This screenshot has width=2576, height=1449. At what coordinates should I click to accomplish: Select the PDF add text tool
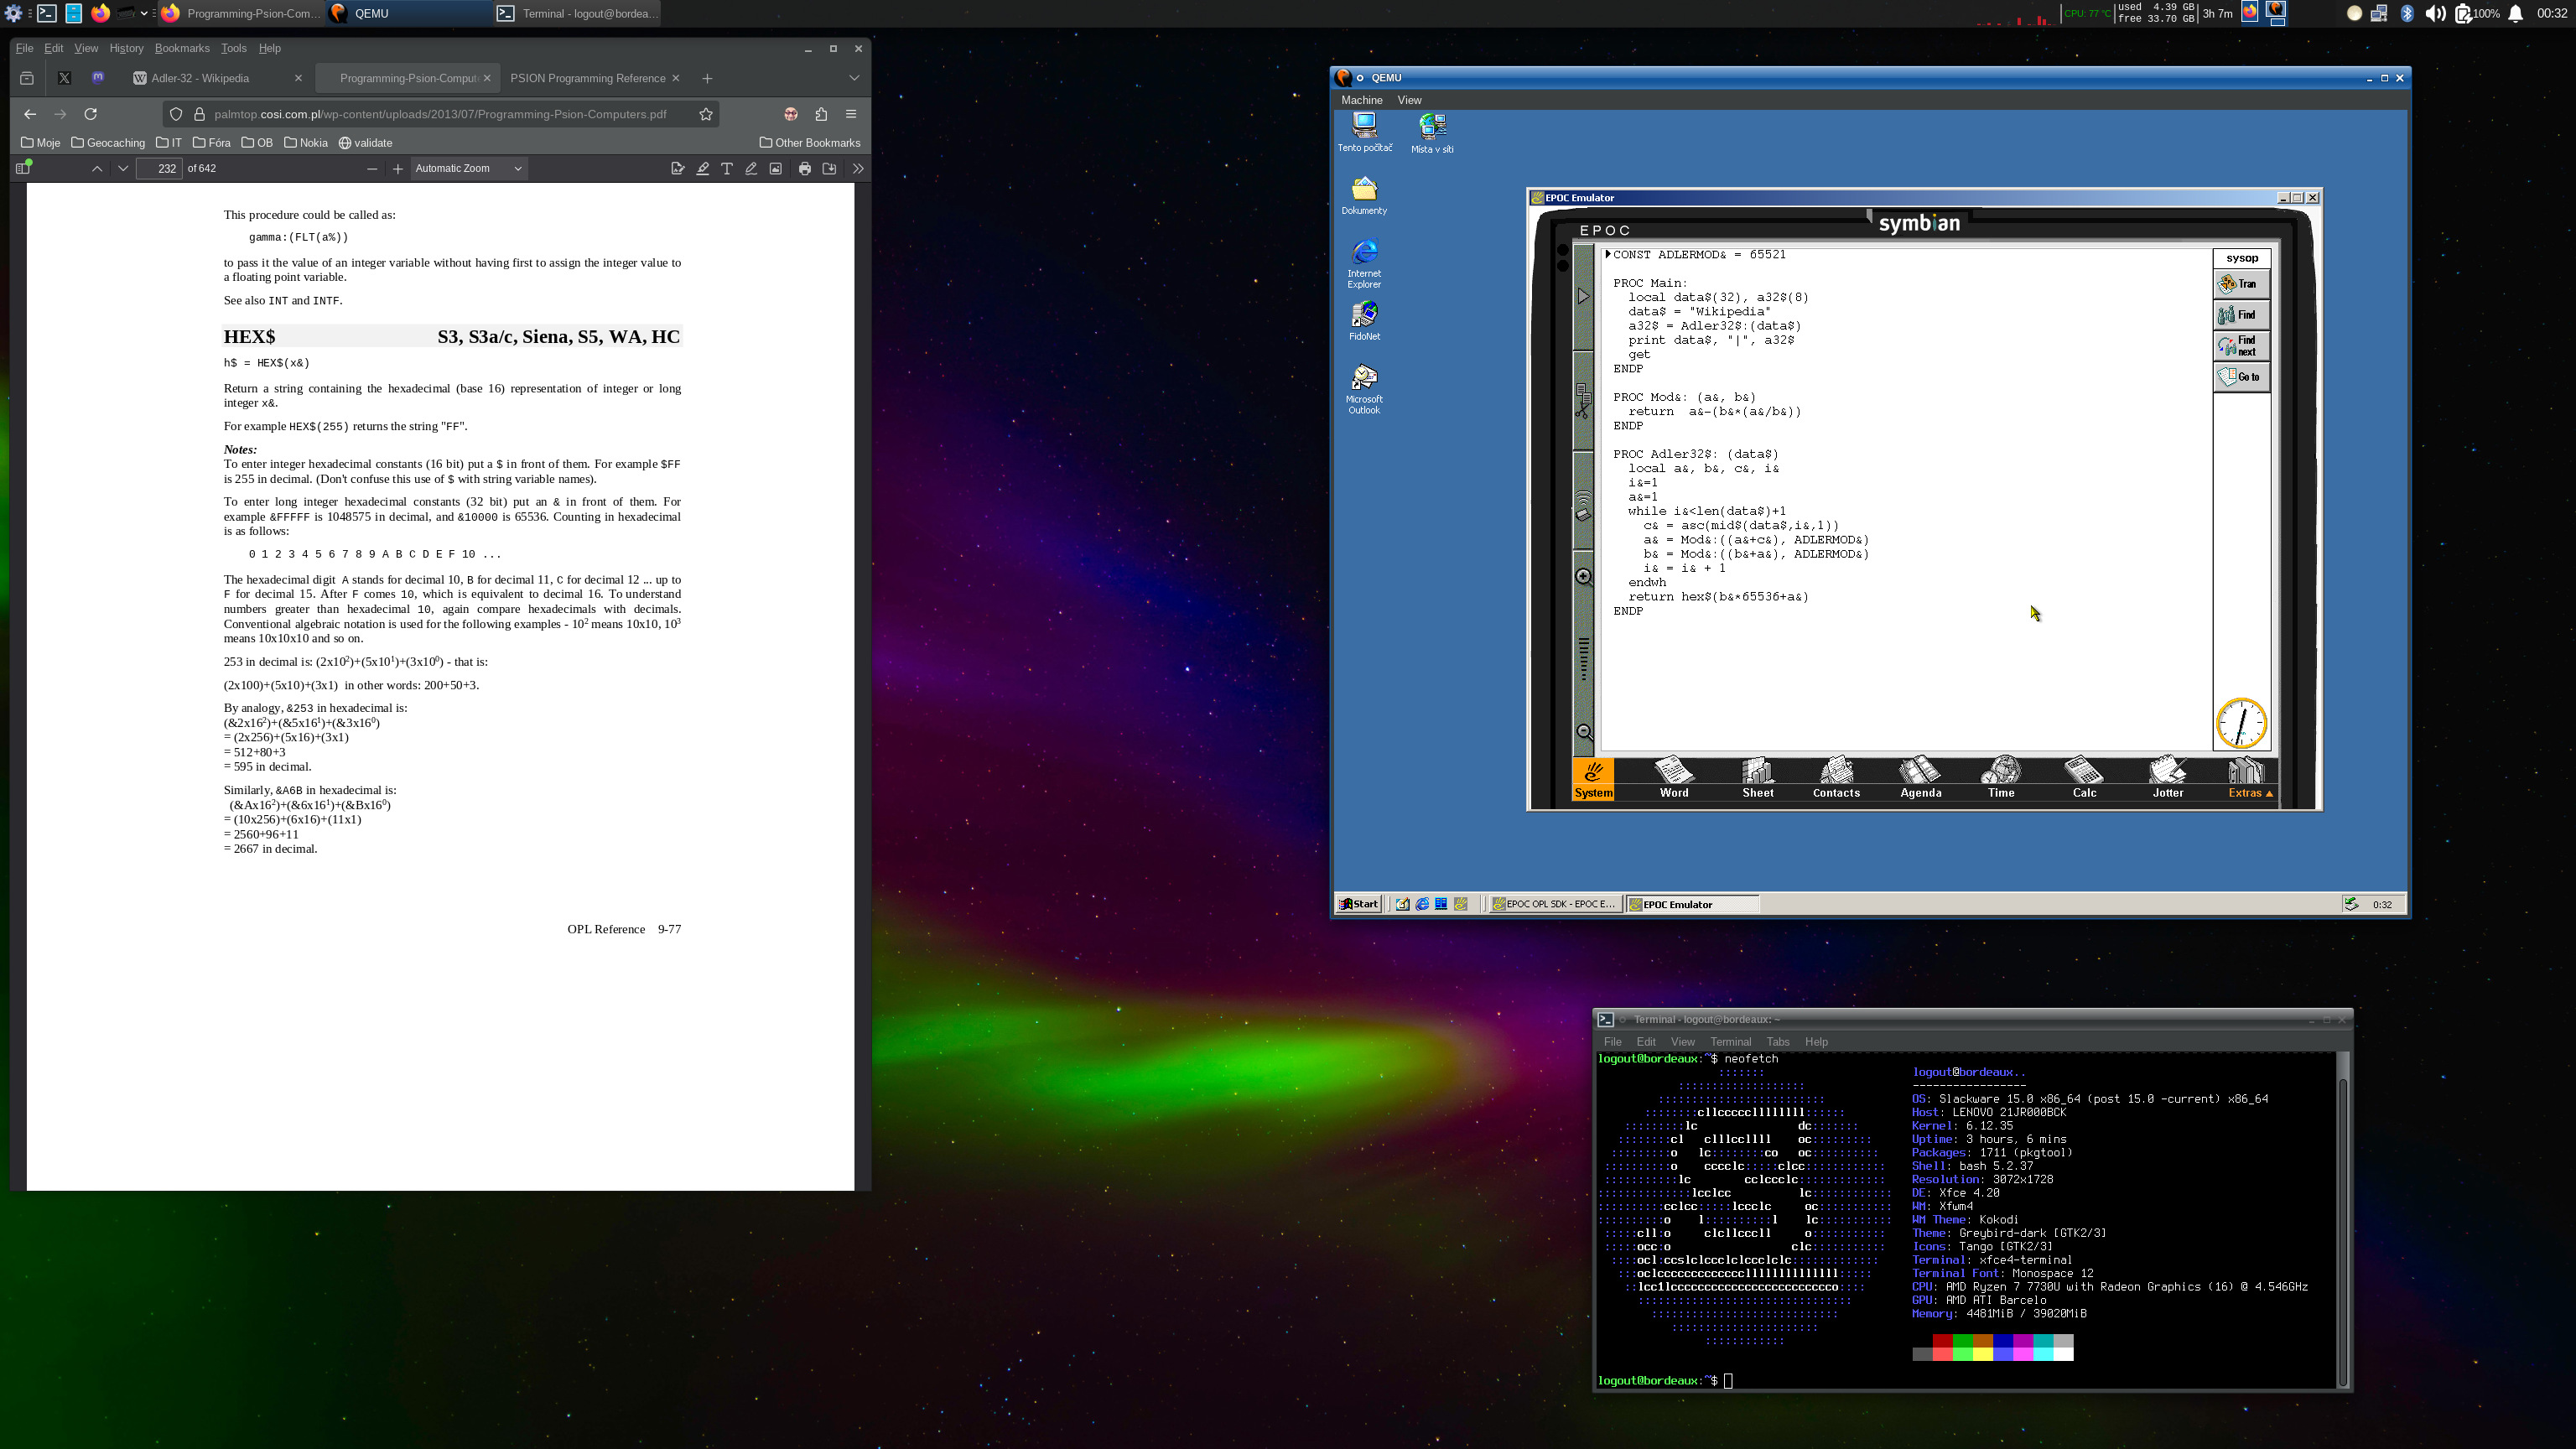[x=727, y=168]
